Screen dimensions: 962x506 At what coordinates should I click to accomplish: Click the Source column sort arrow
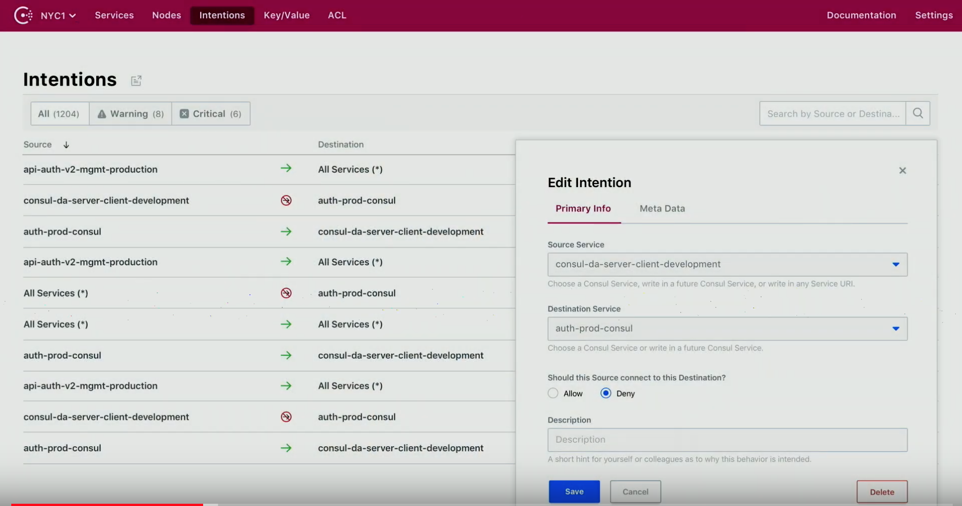click(66, 145)
